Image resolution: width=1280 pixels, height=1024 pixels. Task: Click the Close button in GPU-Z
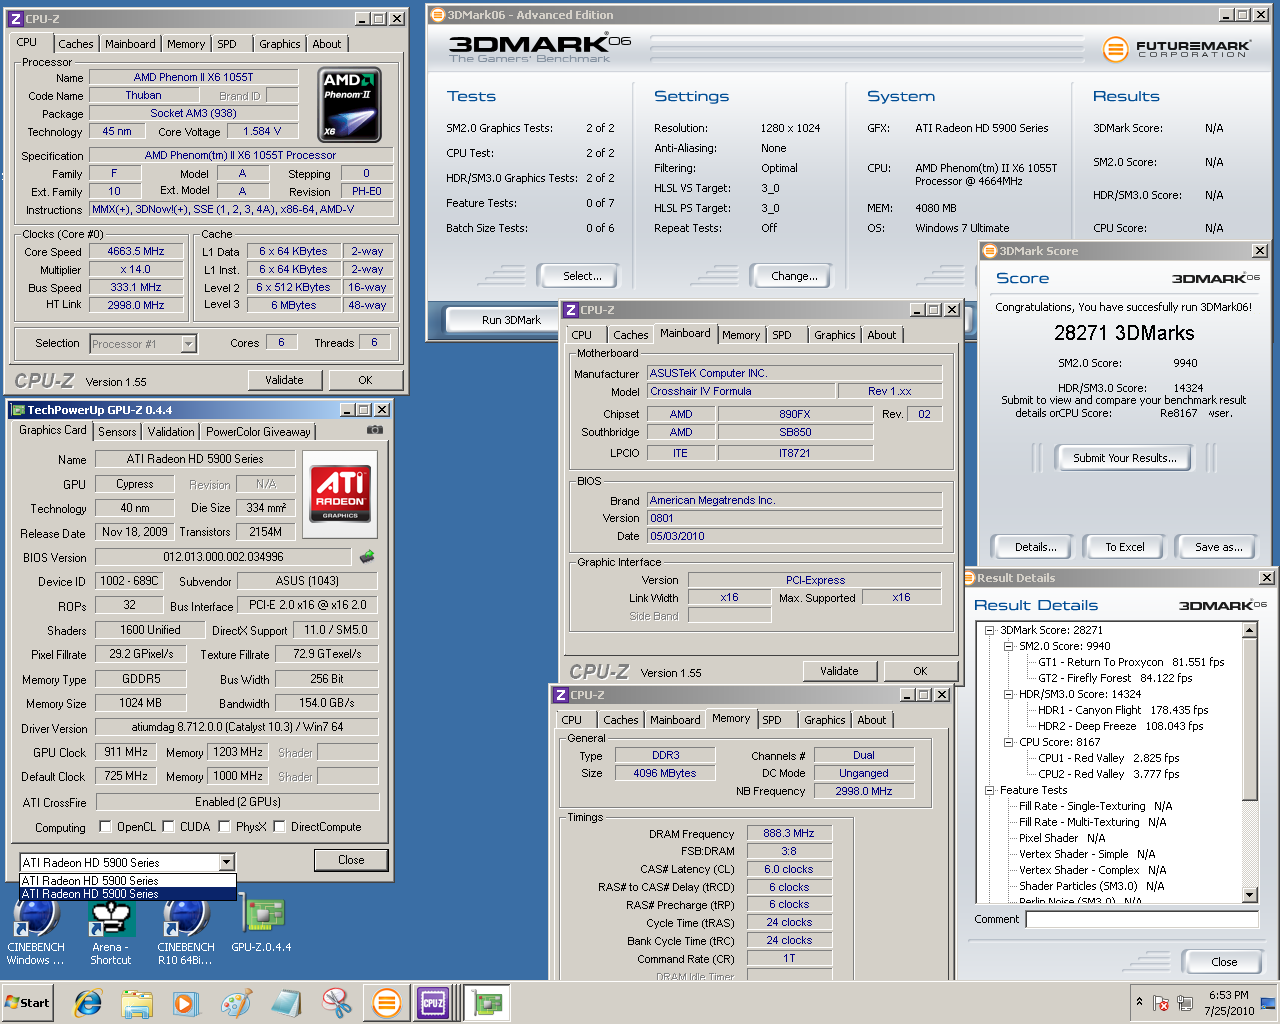351,860
